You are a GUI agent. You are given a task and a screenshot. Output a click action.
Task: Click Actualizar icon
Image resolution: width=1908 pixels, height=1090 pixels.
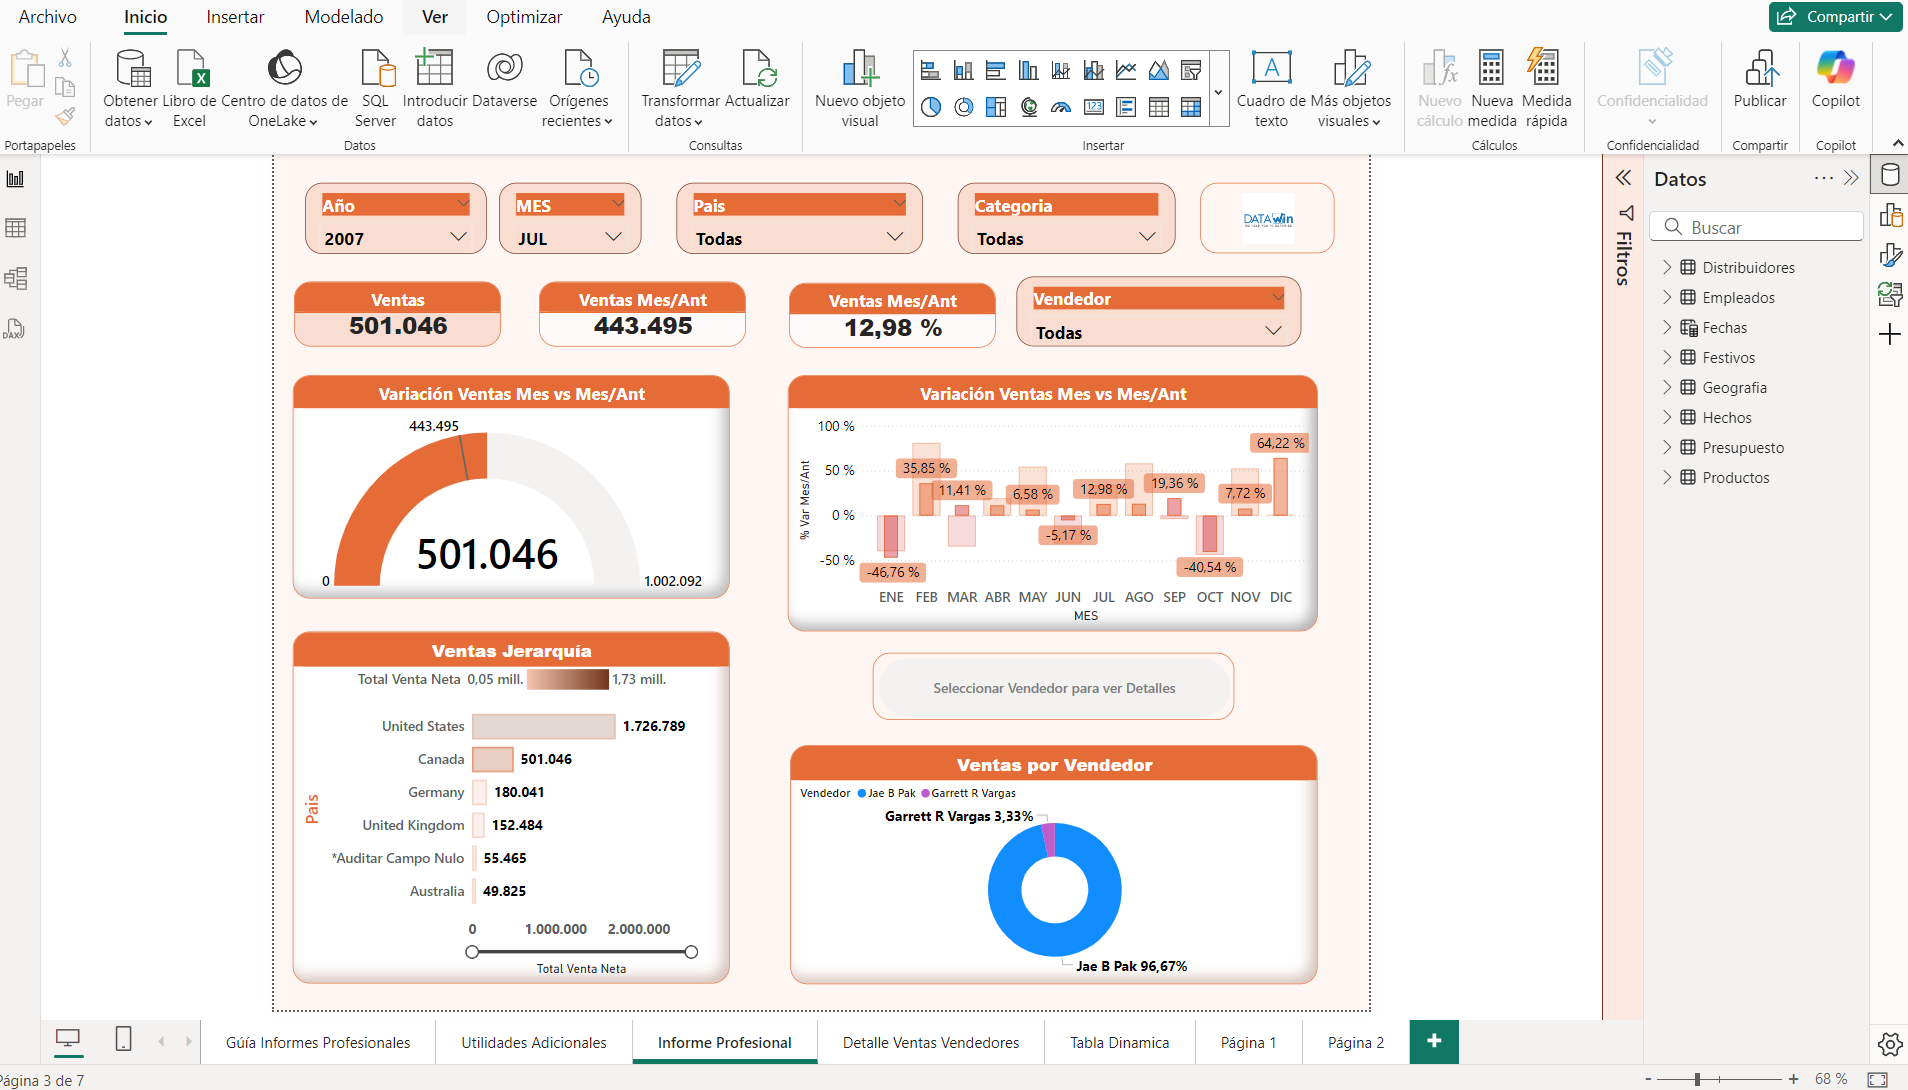coord(757,68)
